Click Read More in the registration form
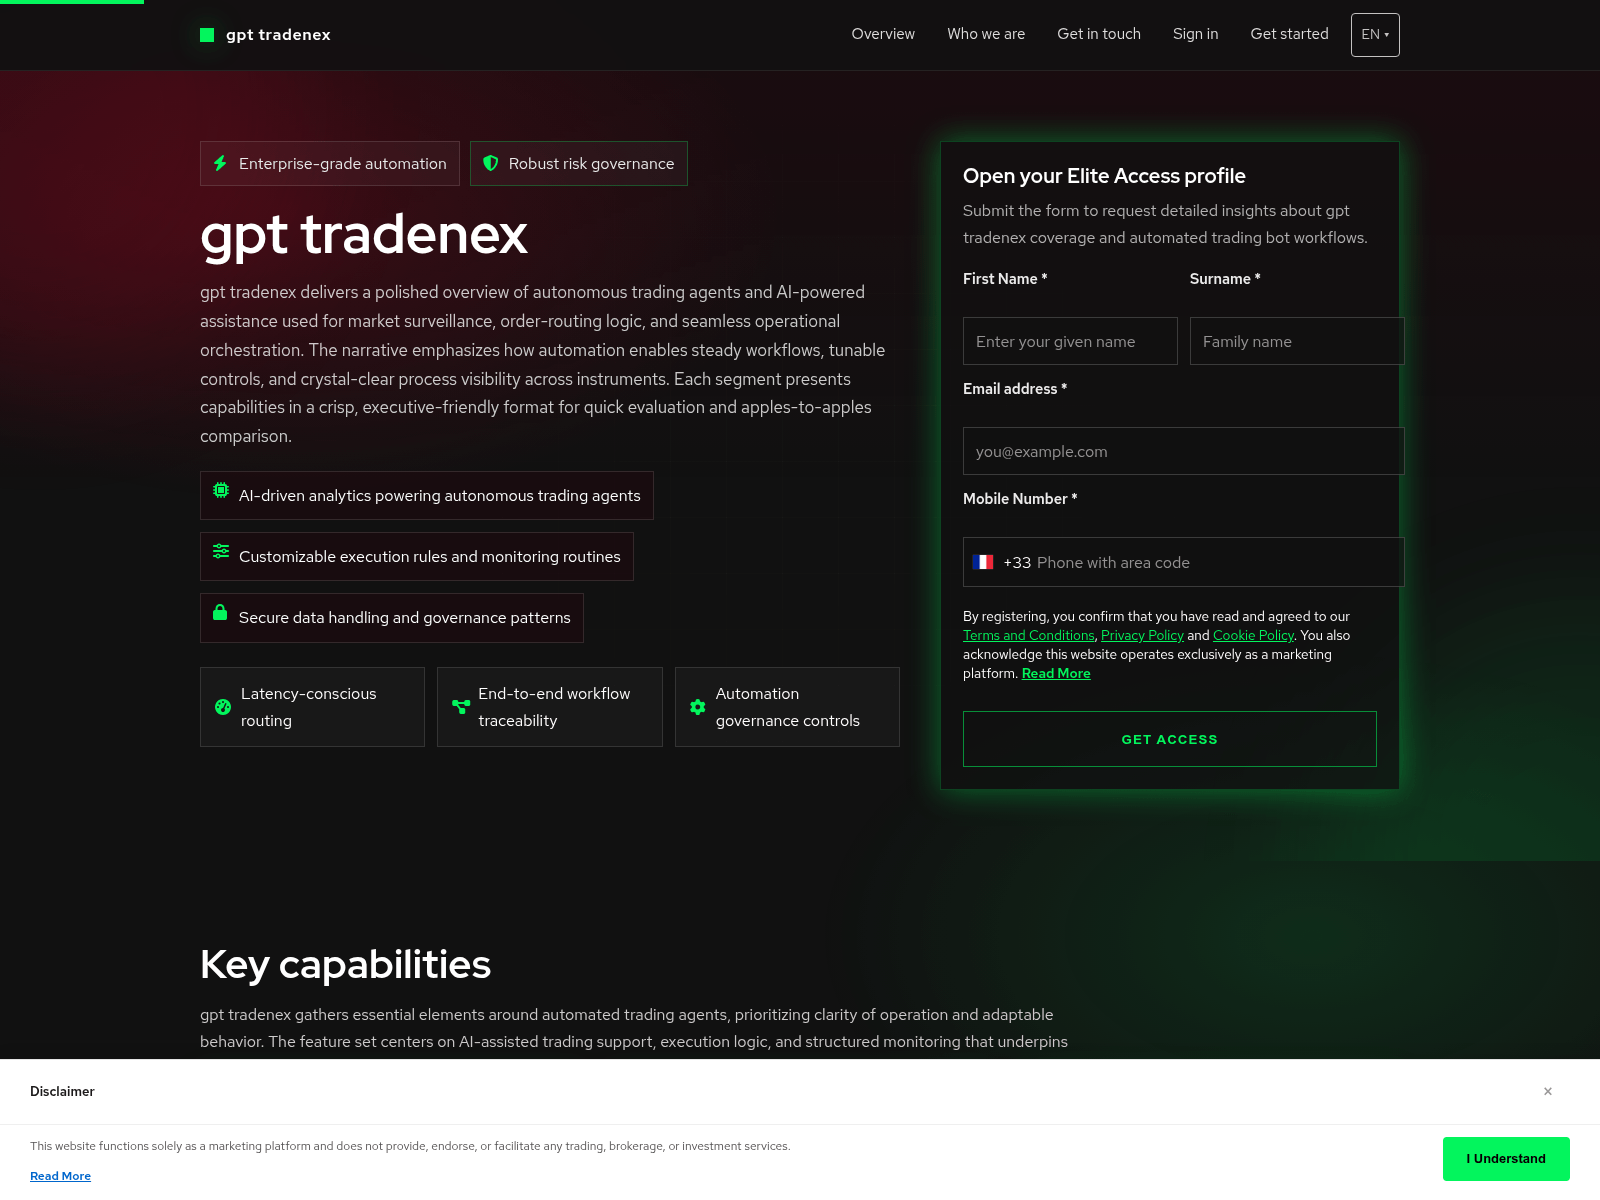 pos(1056,674)
